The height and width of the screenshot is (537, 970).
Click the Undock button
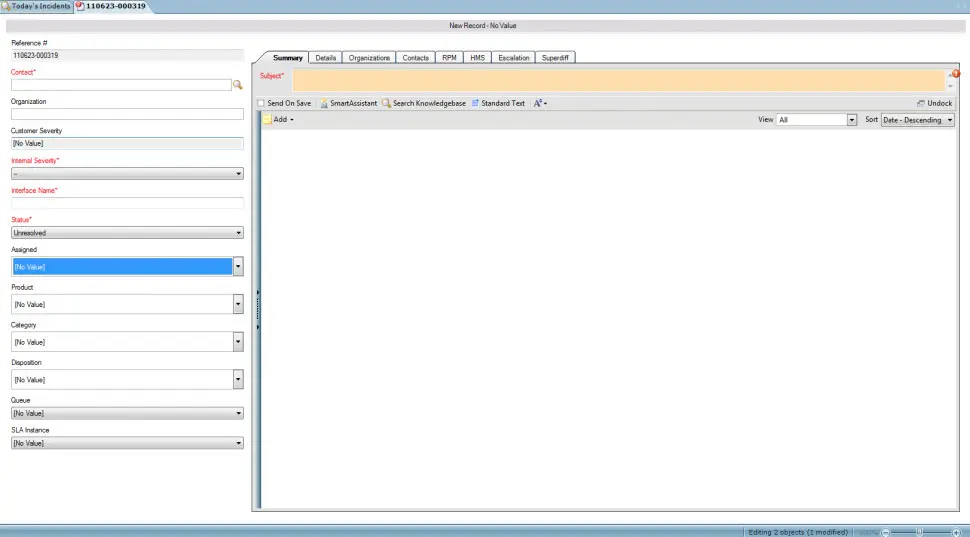(934, 103)
